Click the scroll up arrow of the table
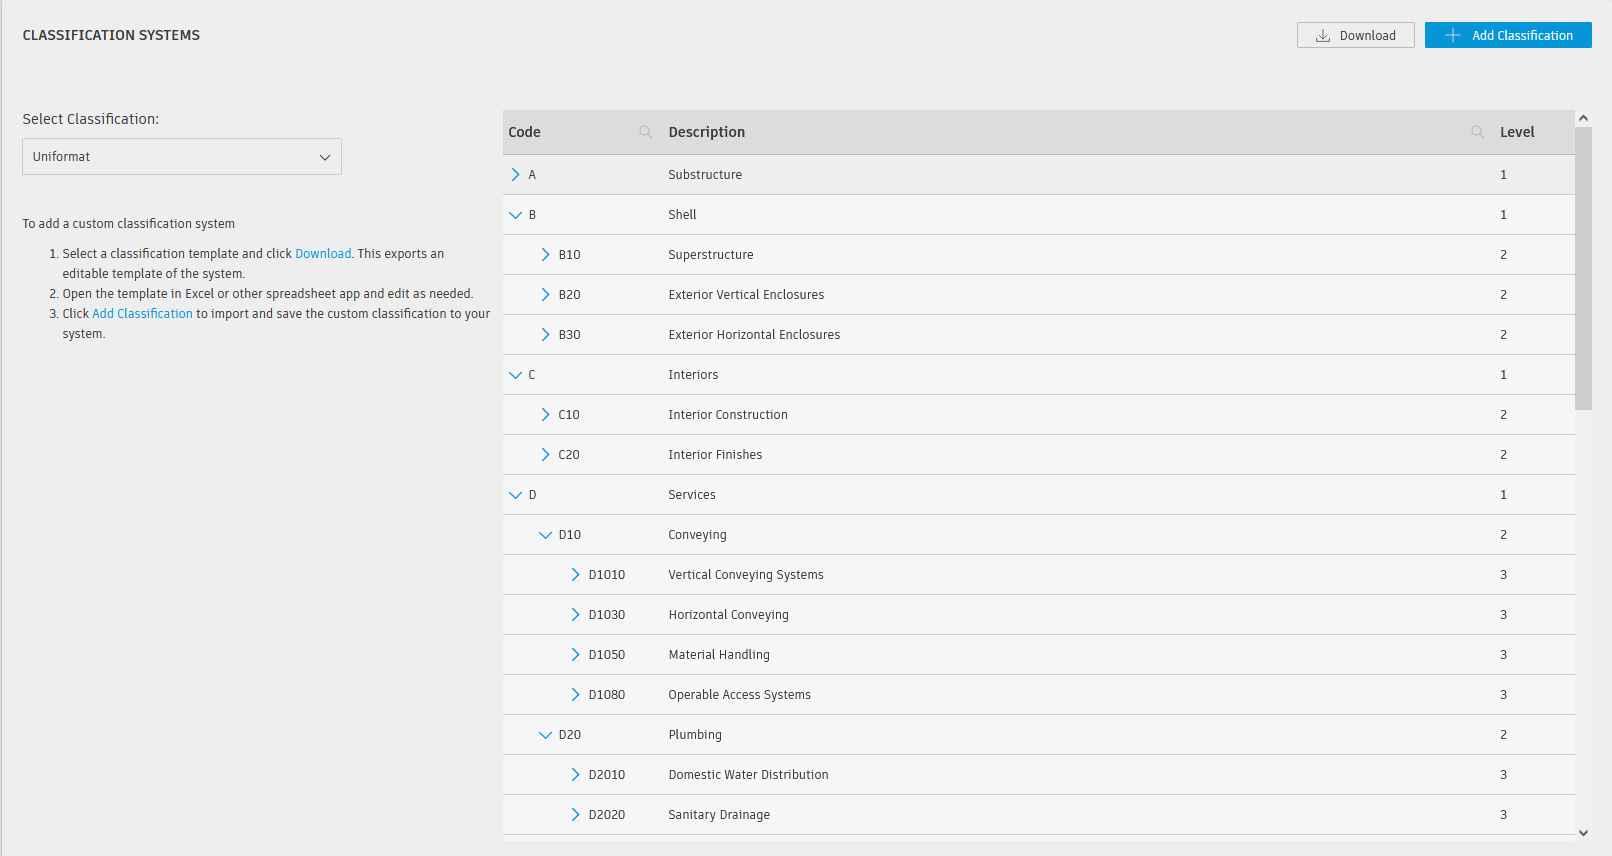Viewport: 1612px width, 856px height. coord(1583,118)
